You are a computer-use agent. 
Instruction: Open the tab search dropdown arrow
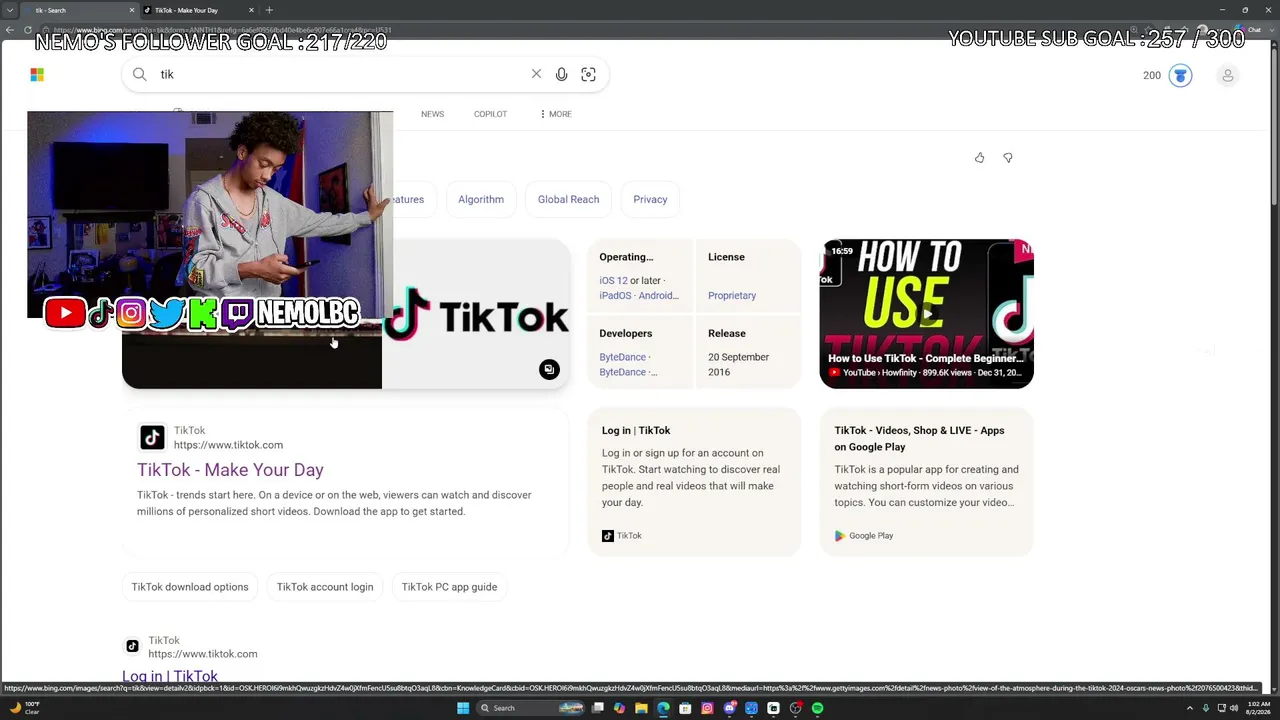(9, 10)
